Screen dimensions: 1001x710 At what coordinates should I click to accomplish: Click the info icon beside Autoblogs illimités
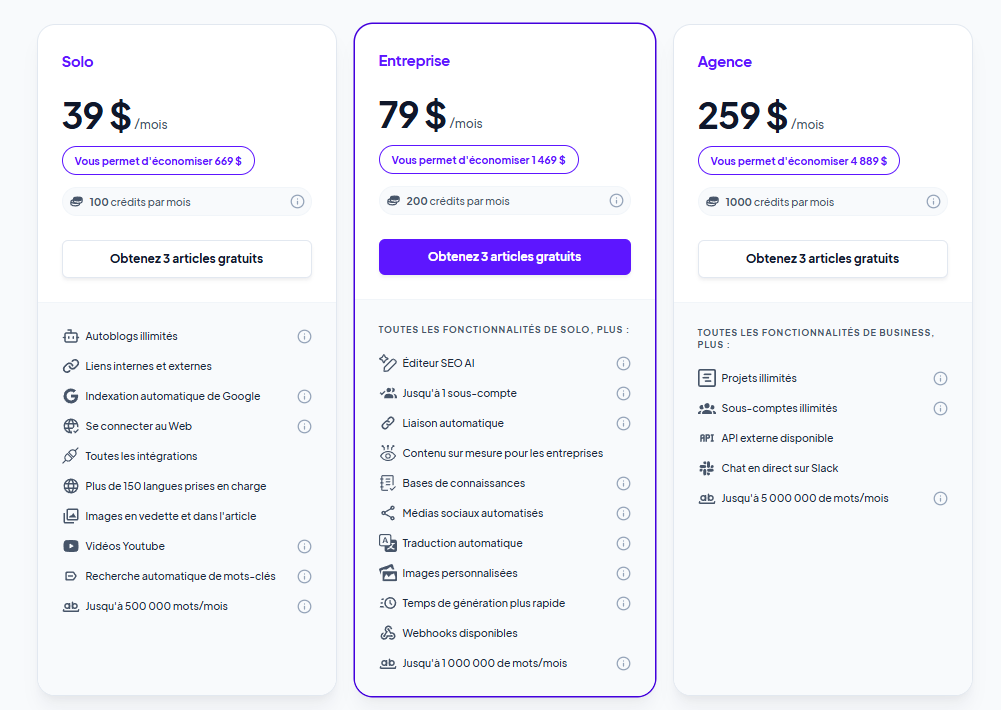[x=305, y=336]
